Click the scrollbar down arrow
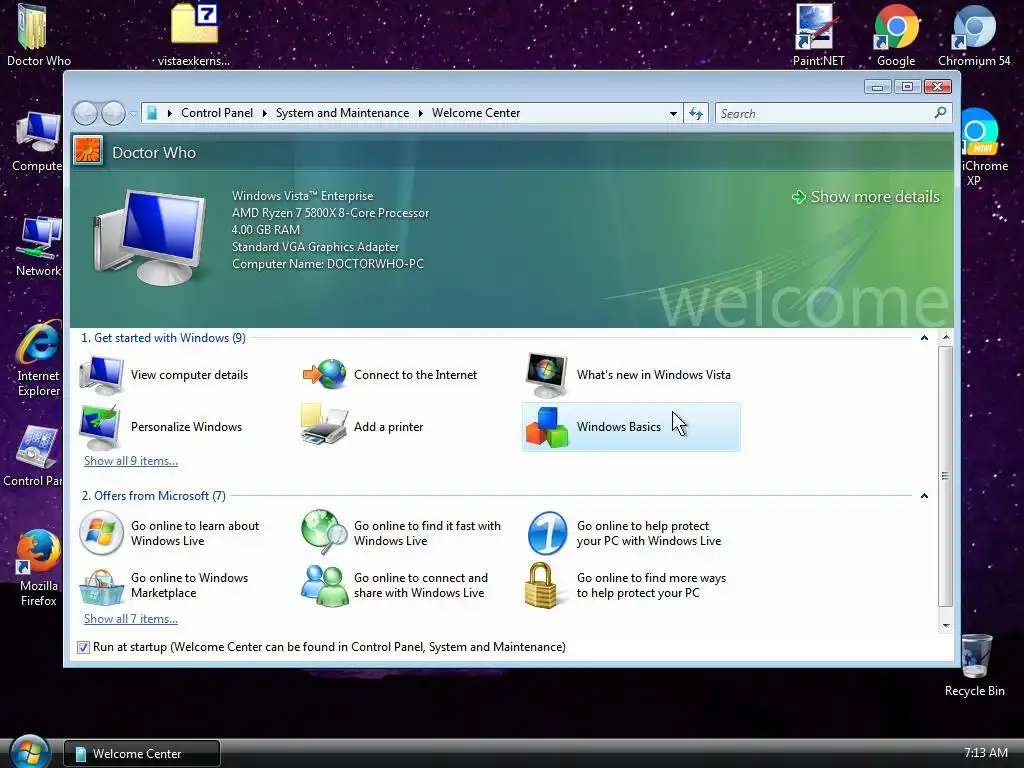 [945, 625]
